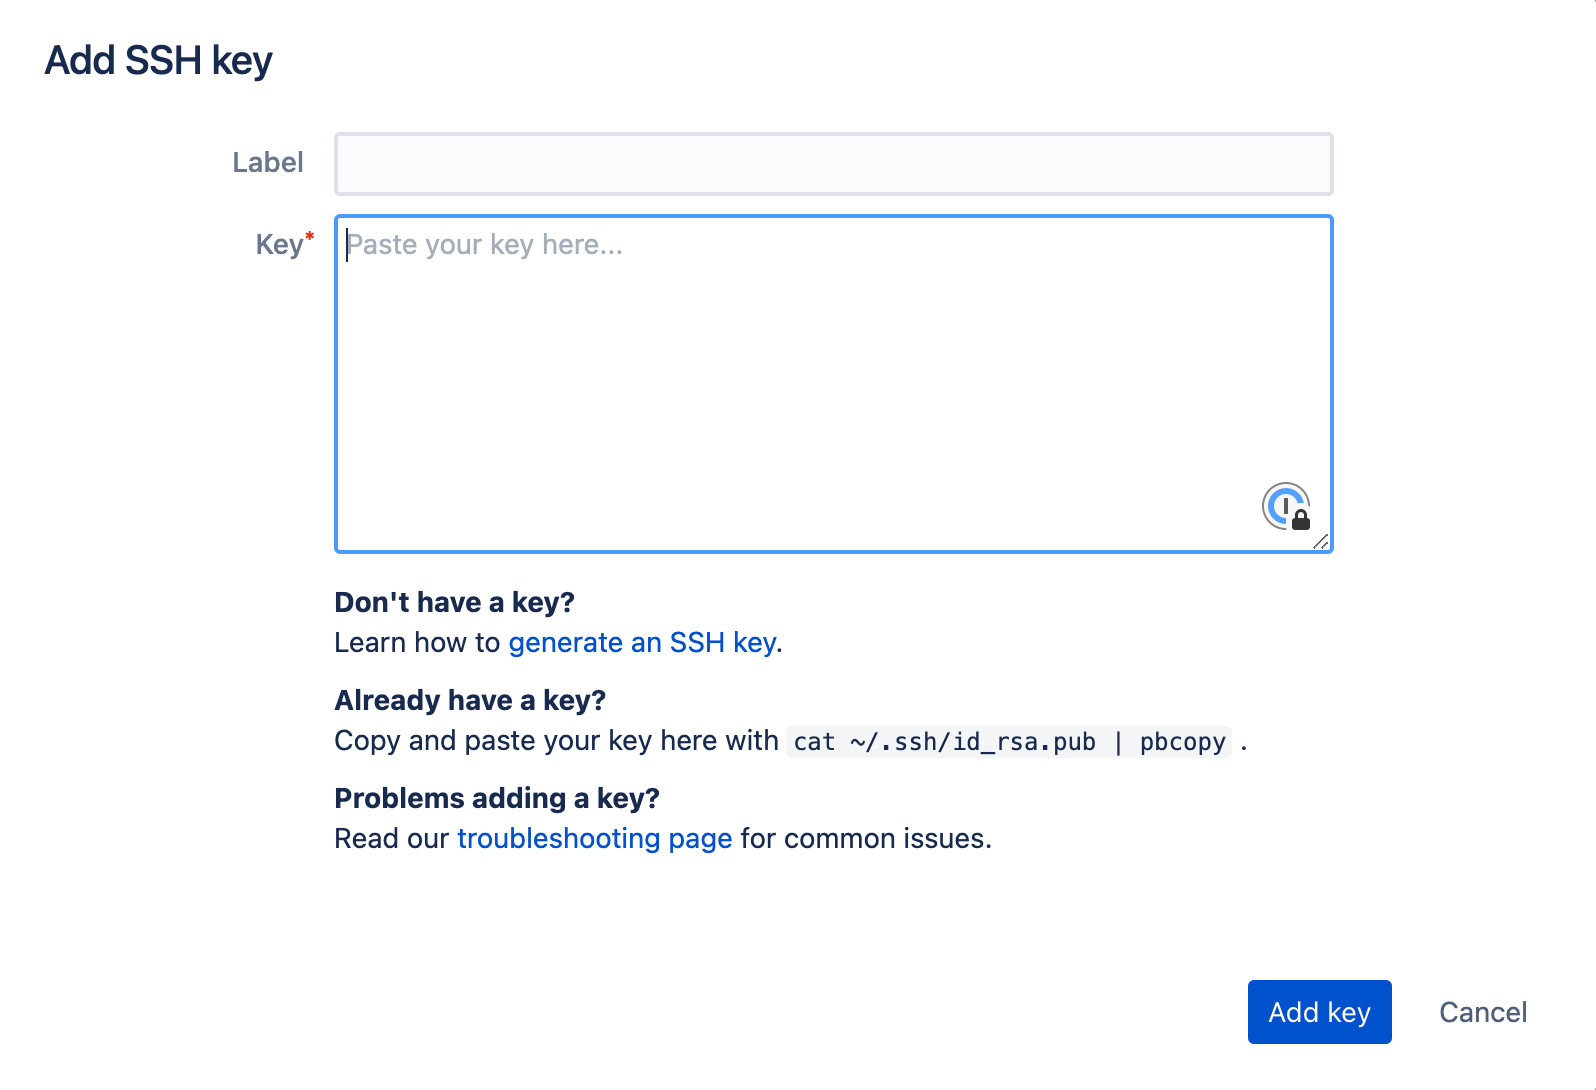Open the 'generate an SSH key' link
Screen dimensions: 1596x1090
(x=642, y=642)
